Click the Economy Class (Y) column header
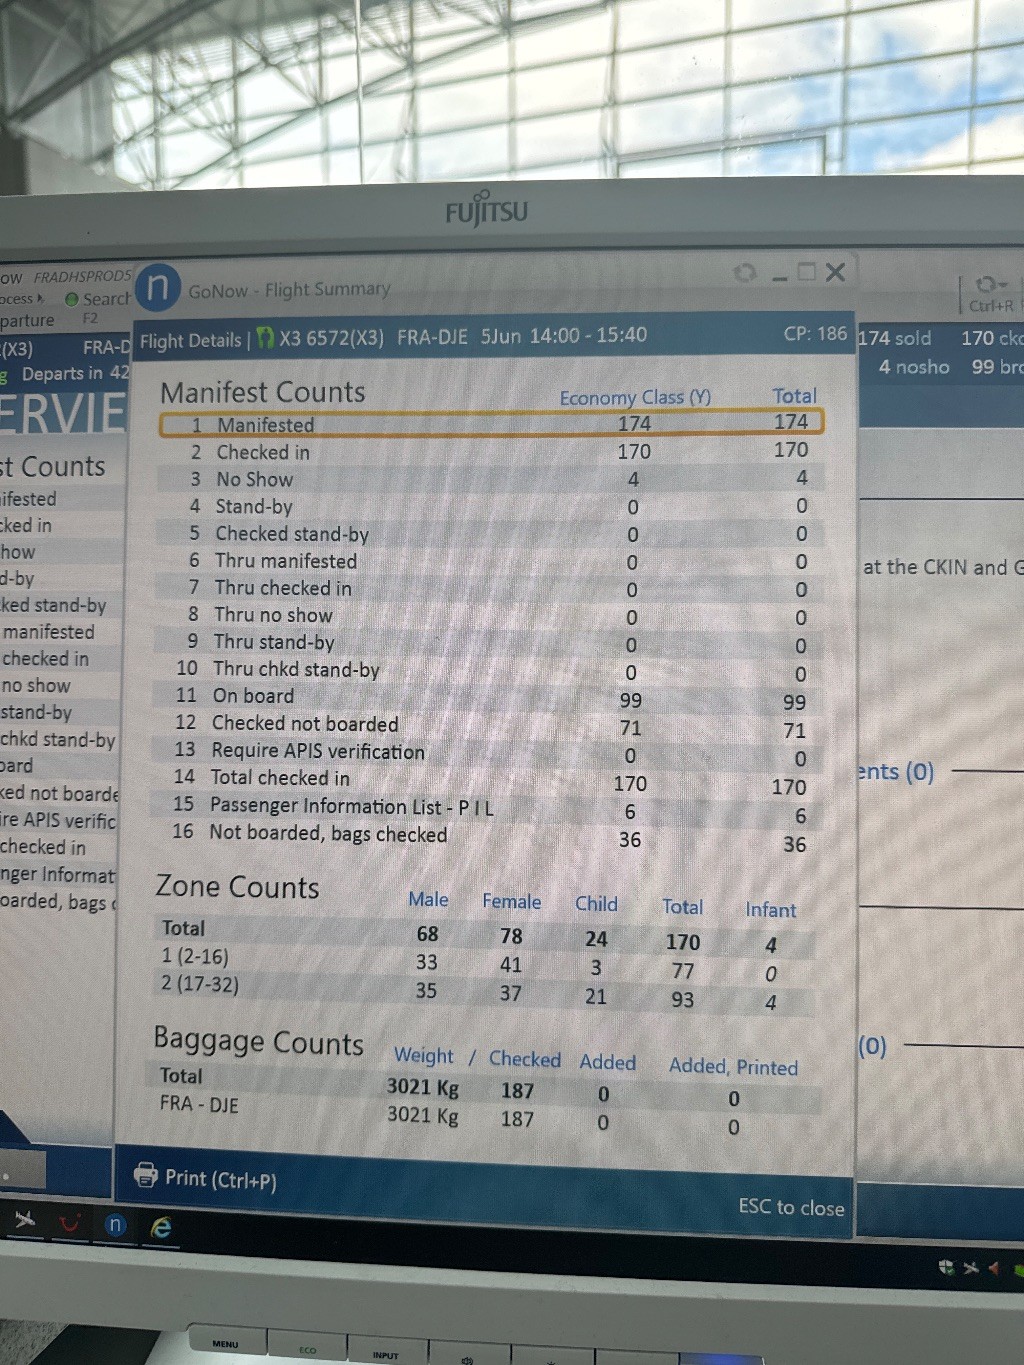This screenshot has width=1024, height=1365. click(634, 397)
